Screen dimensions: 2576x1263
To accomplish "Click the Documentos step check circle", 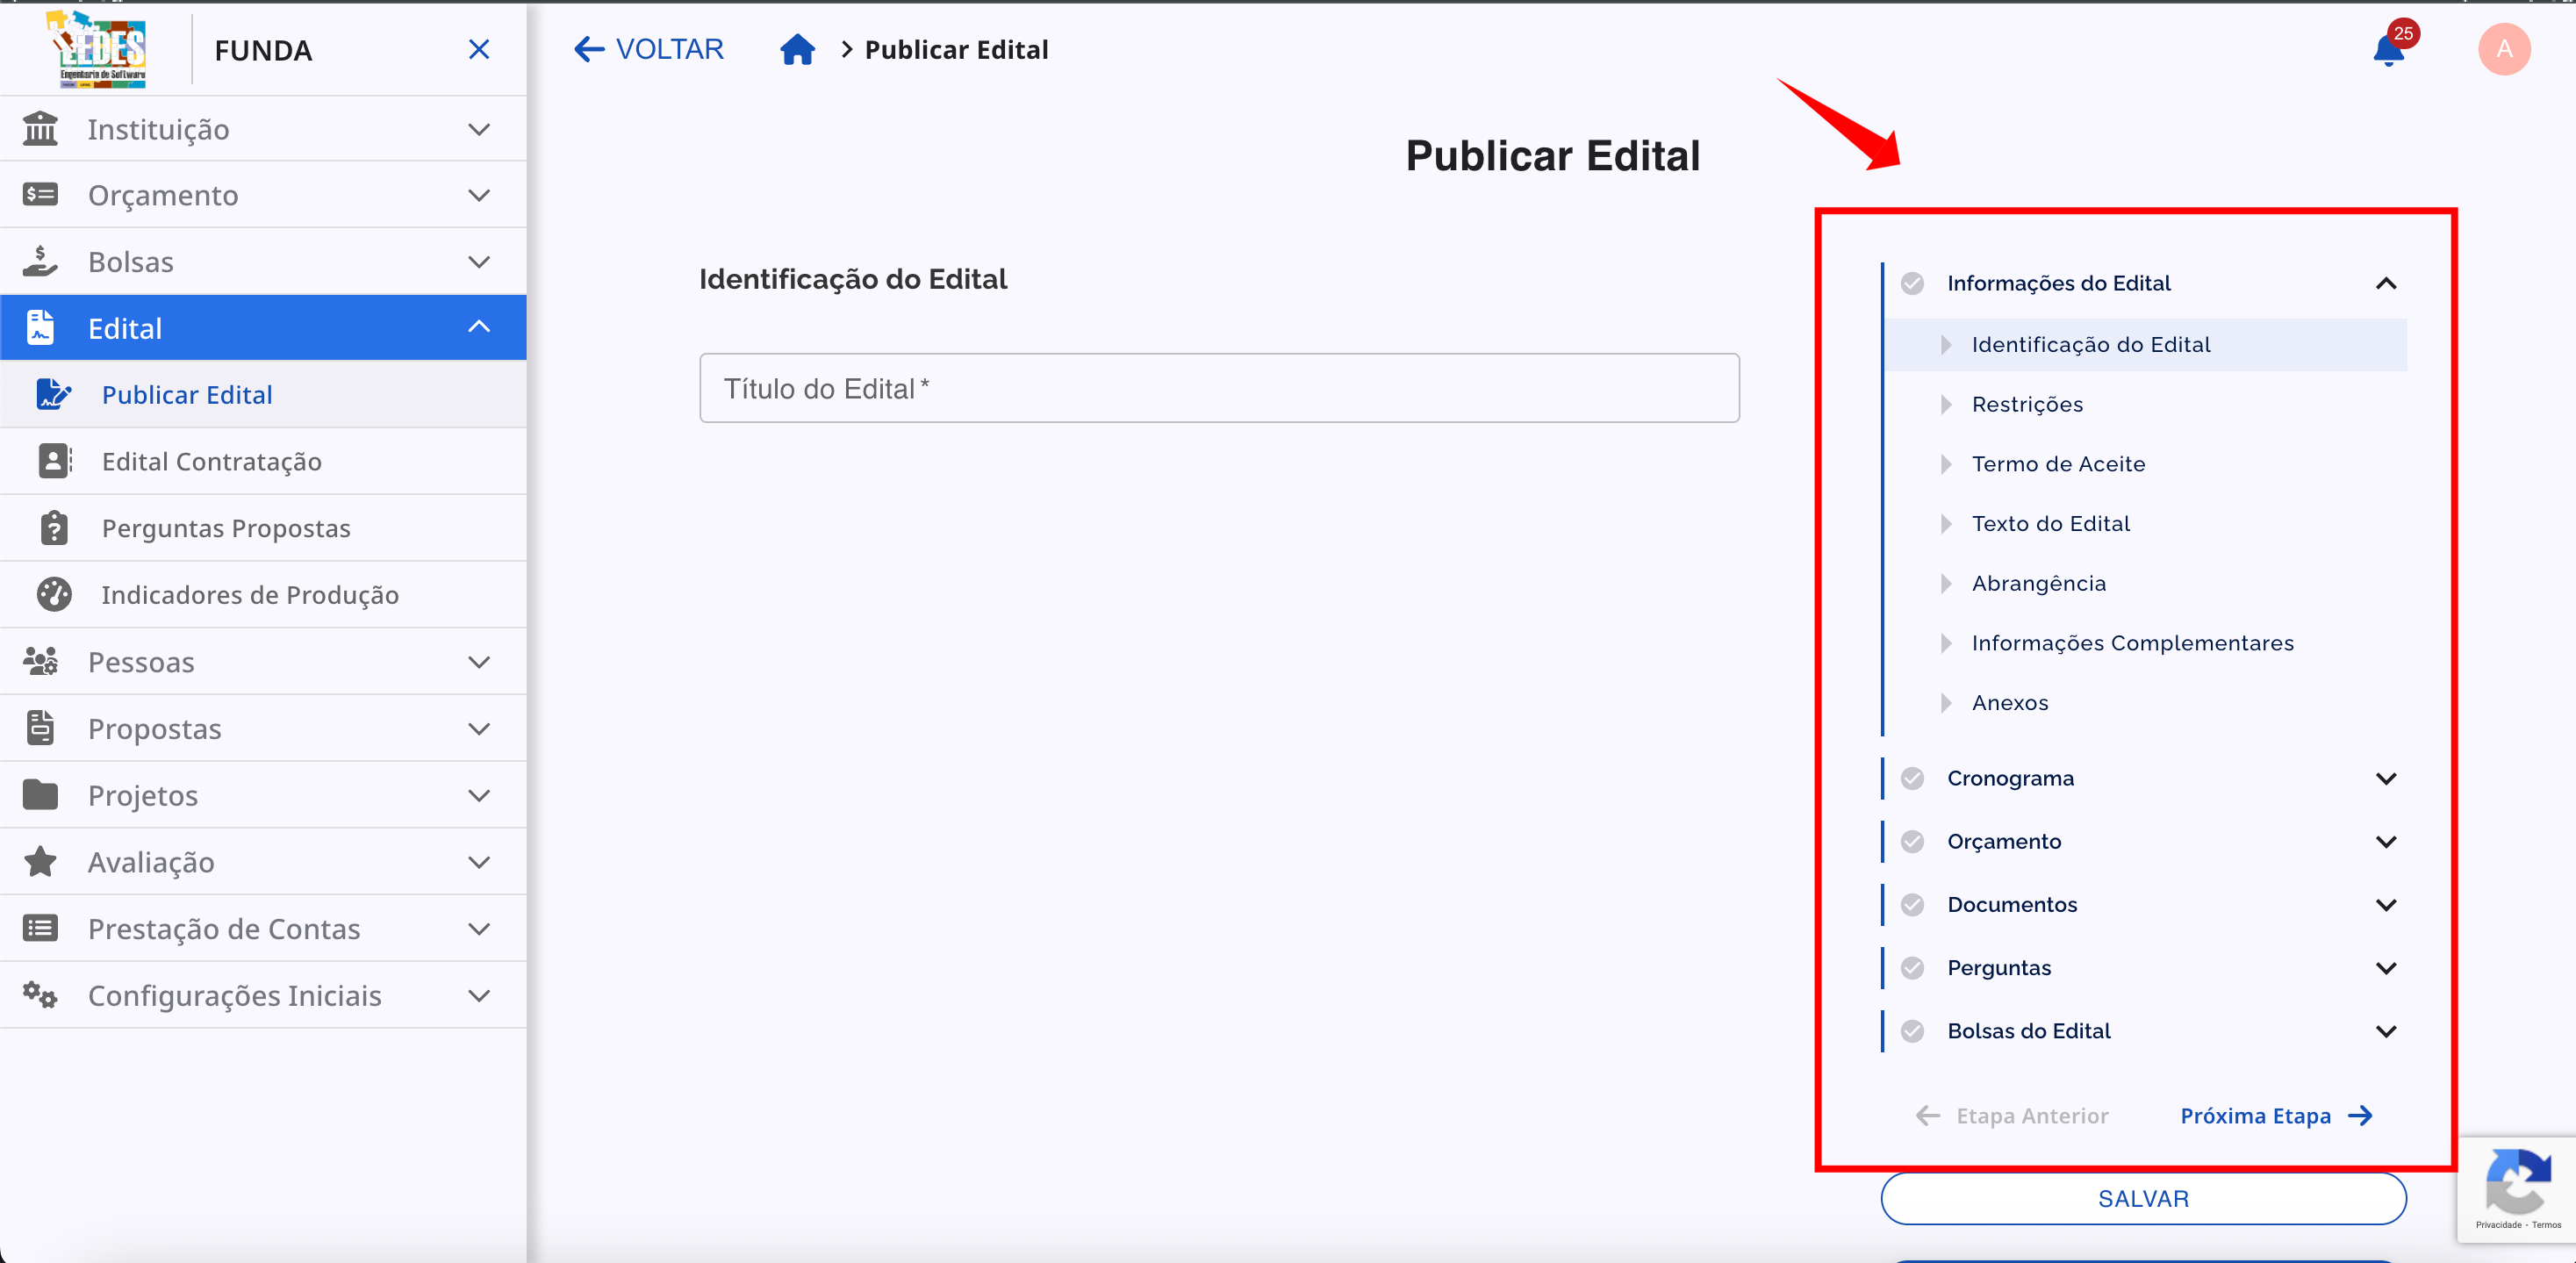I will tap(1912, 904).
